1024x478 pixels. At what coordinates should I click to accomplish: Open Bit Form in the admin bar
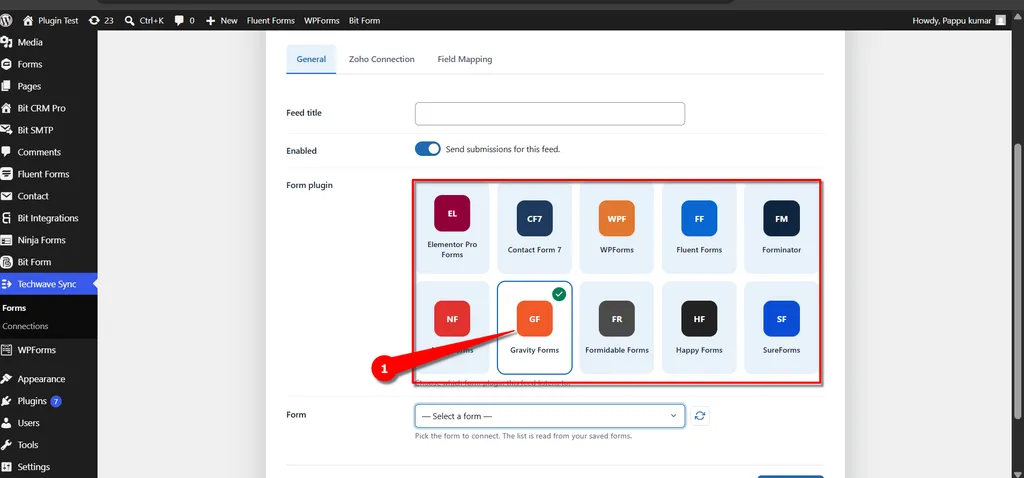tap(364, 20)
